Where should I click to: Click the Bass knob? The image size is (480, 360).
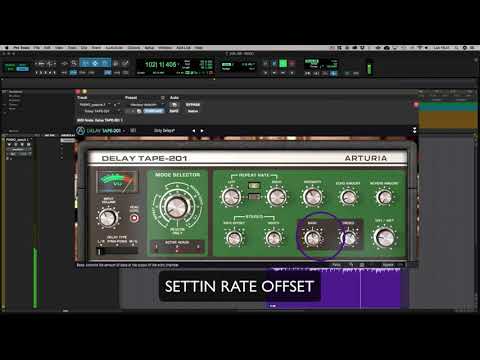pyautogui.click(x=312, y=238)
